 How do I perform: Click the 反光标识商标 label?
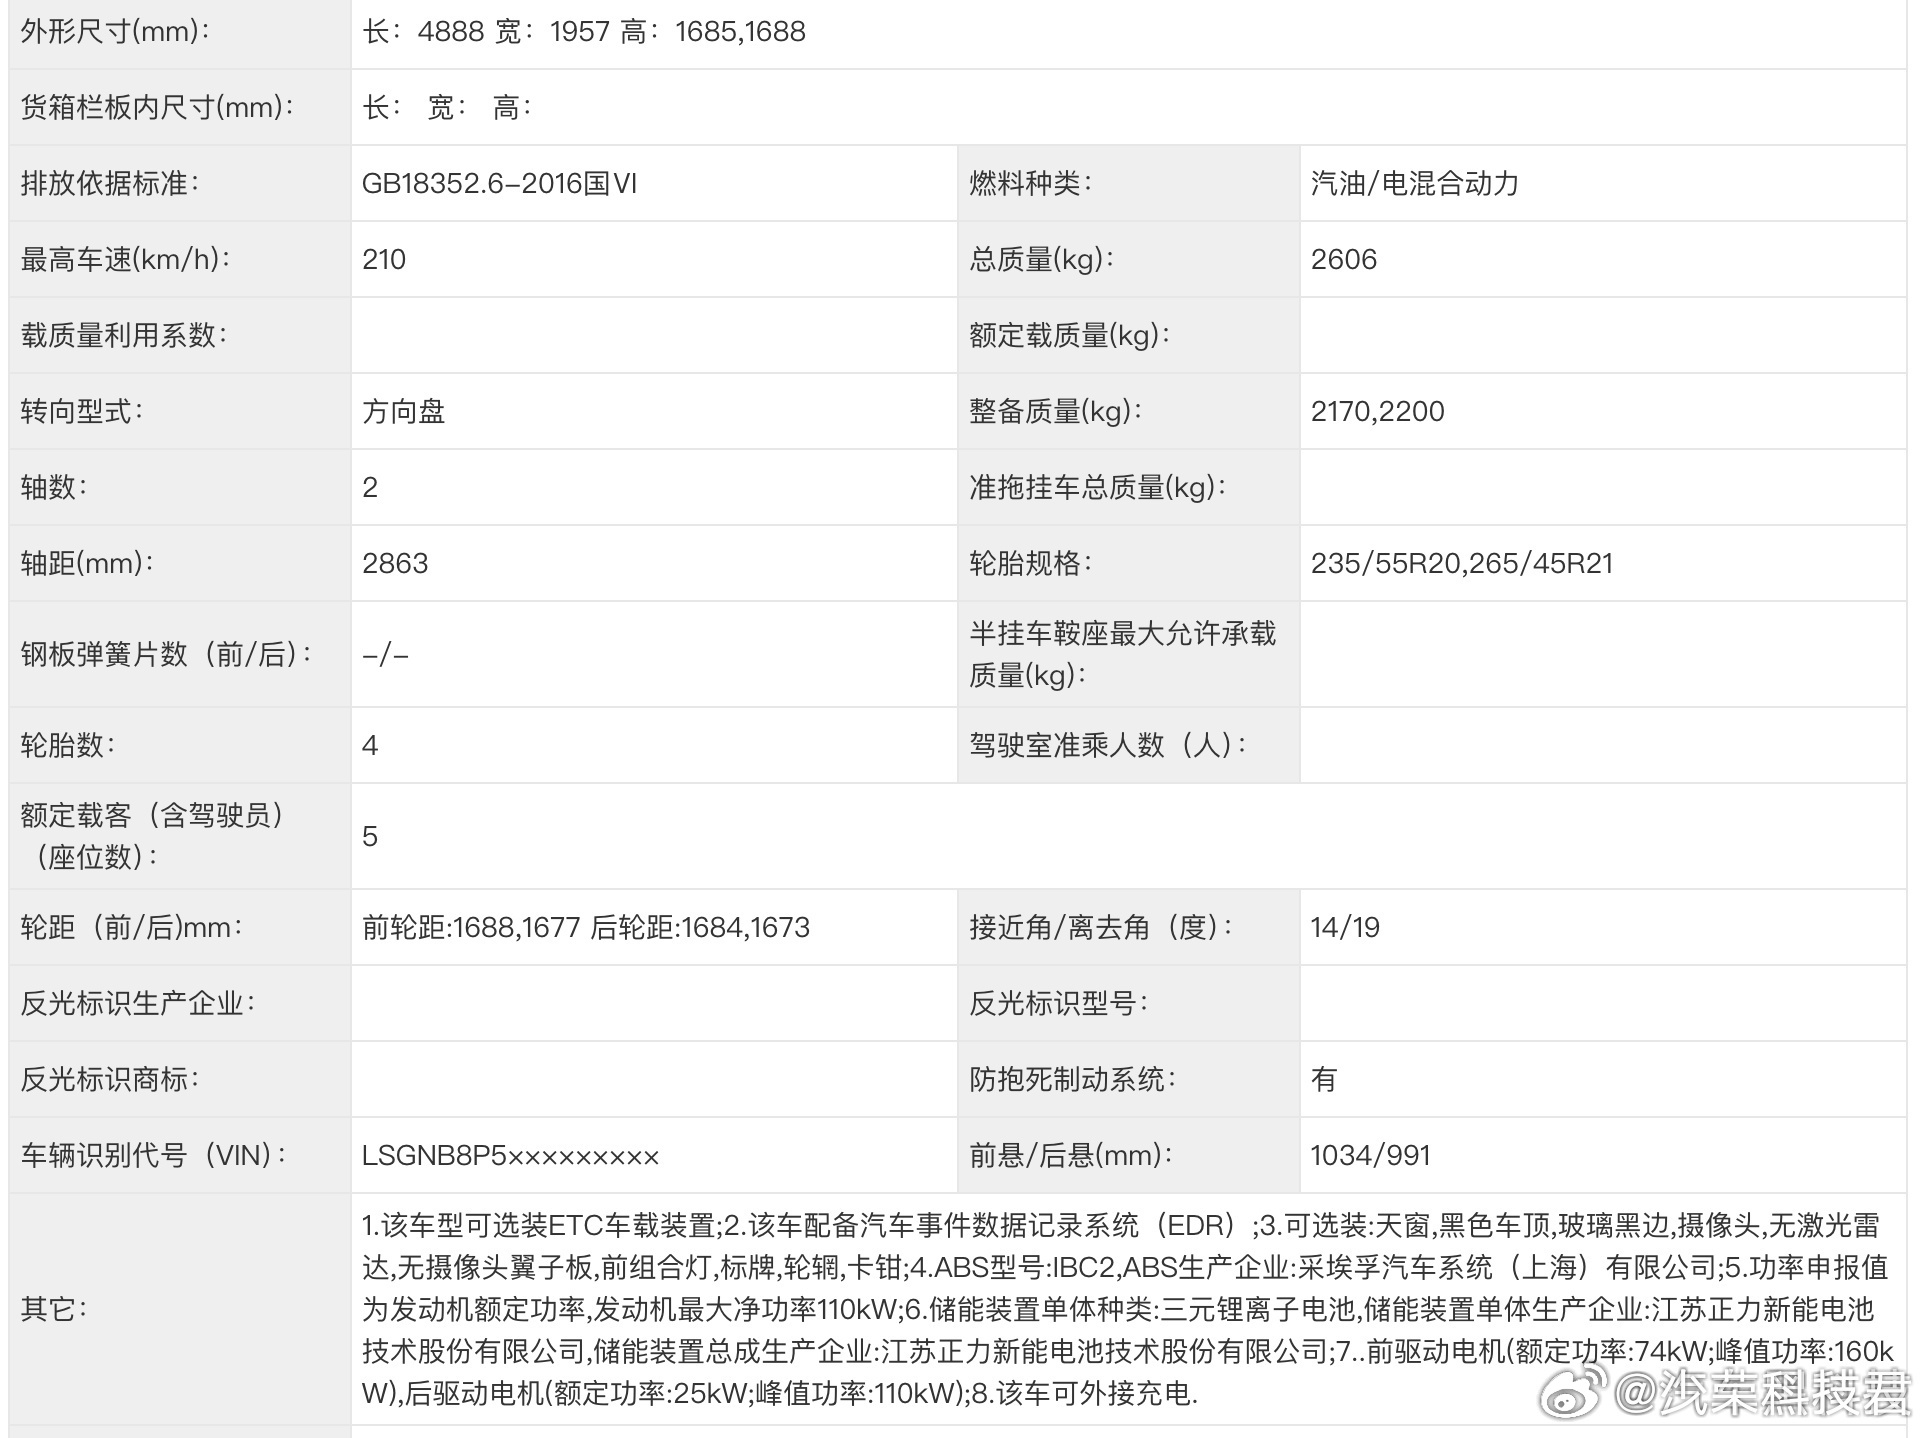(x=110, y=1080)
